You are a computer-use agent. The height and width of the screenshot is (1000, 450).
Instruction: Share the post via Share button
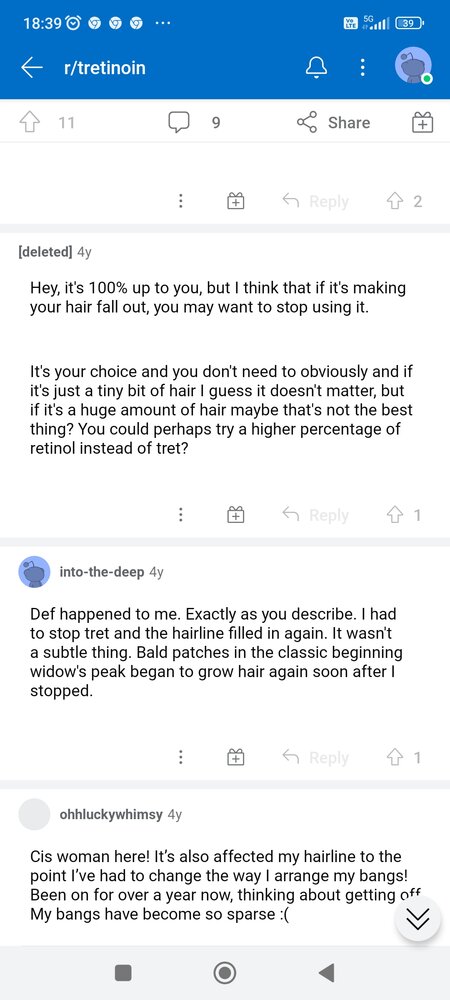333,122
